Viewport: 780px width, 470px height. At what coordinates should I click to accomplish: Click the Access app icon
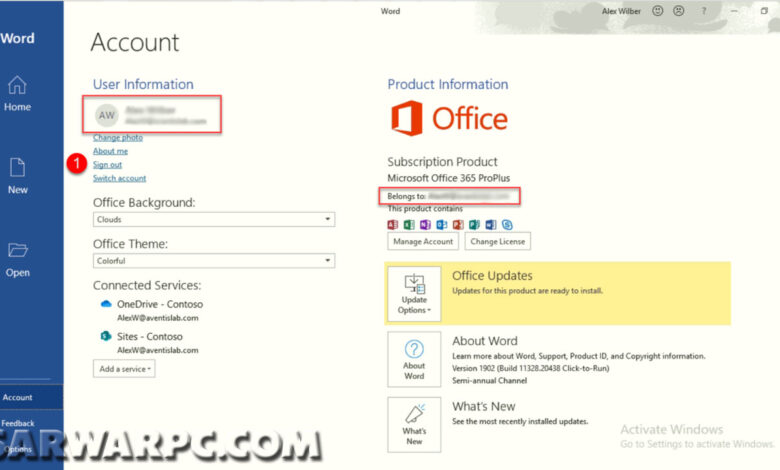[392, 225]
